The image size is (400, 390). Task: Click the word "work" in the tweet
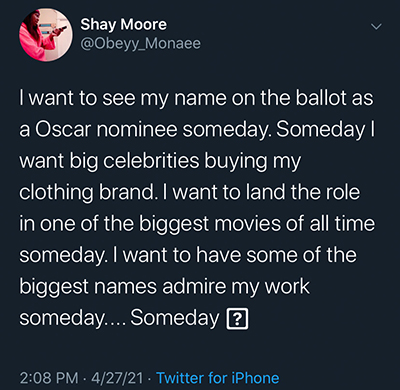tap(287, 287)
